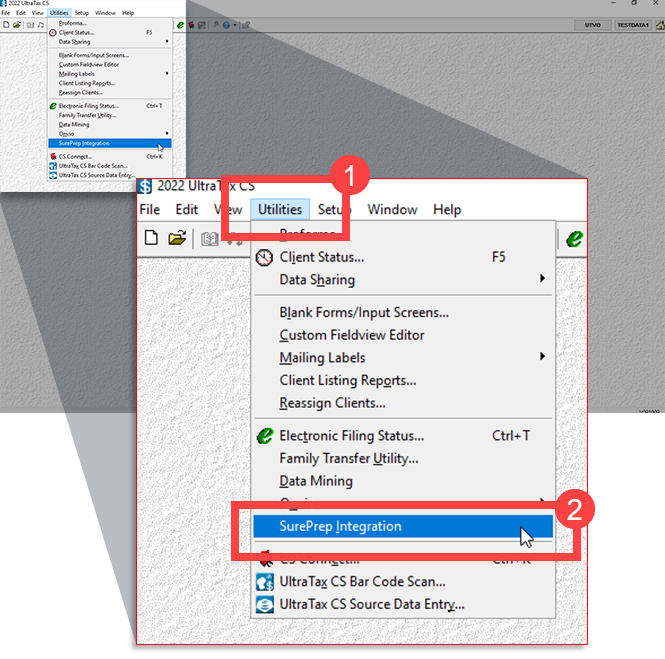
Task: Open the File menu in the enlarged view
Action: coord(150,209)
